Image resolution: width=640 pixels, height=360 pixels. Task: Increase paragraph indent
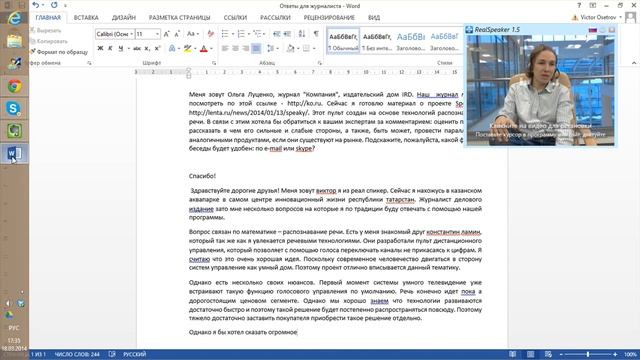(287, 34)
